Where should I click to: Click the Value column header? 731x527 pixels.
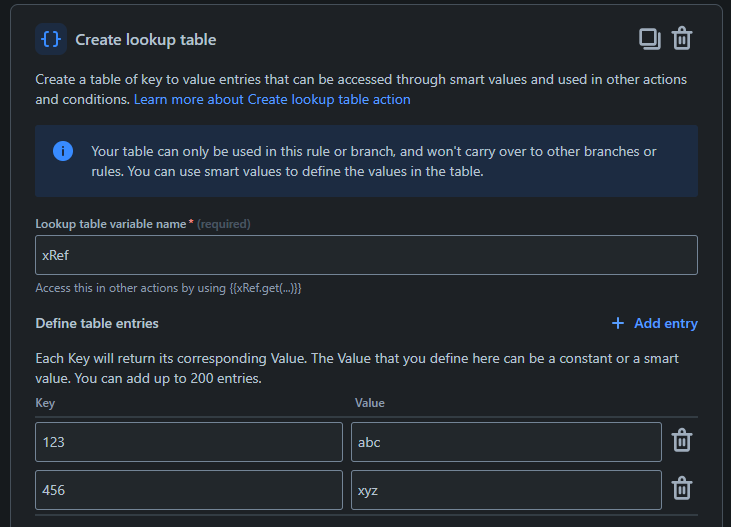tap(370, 403)
